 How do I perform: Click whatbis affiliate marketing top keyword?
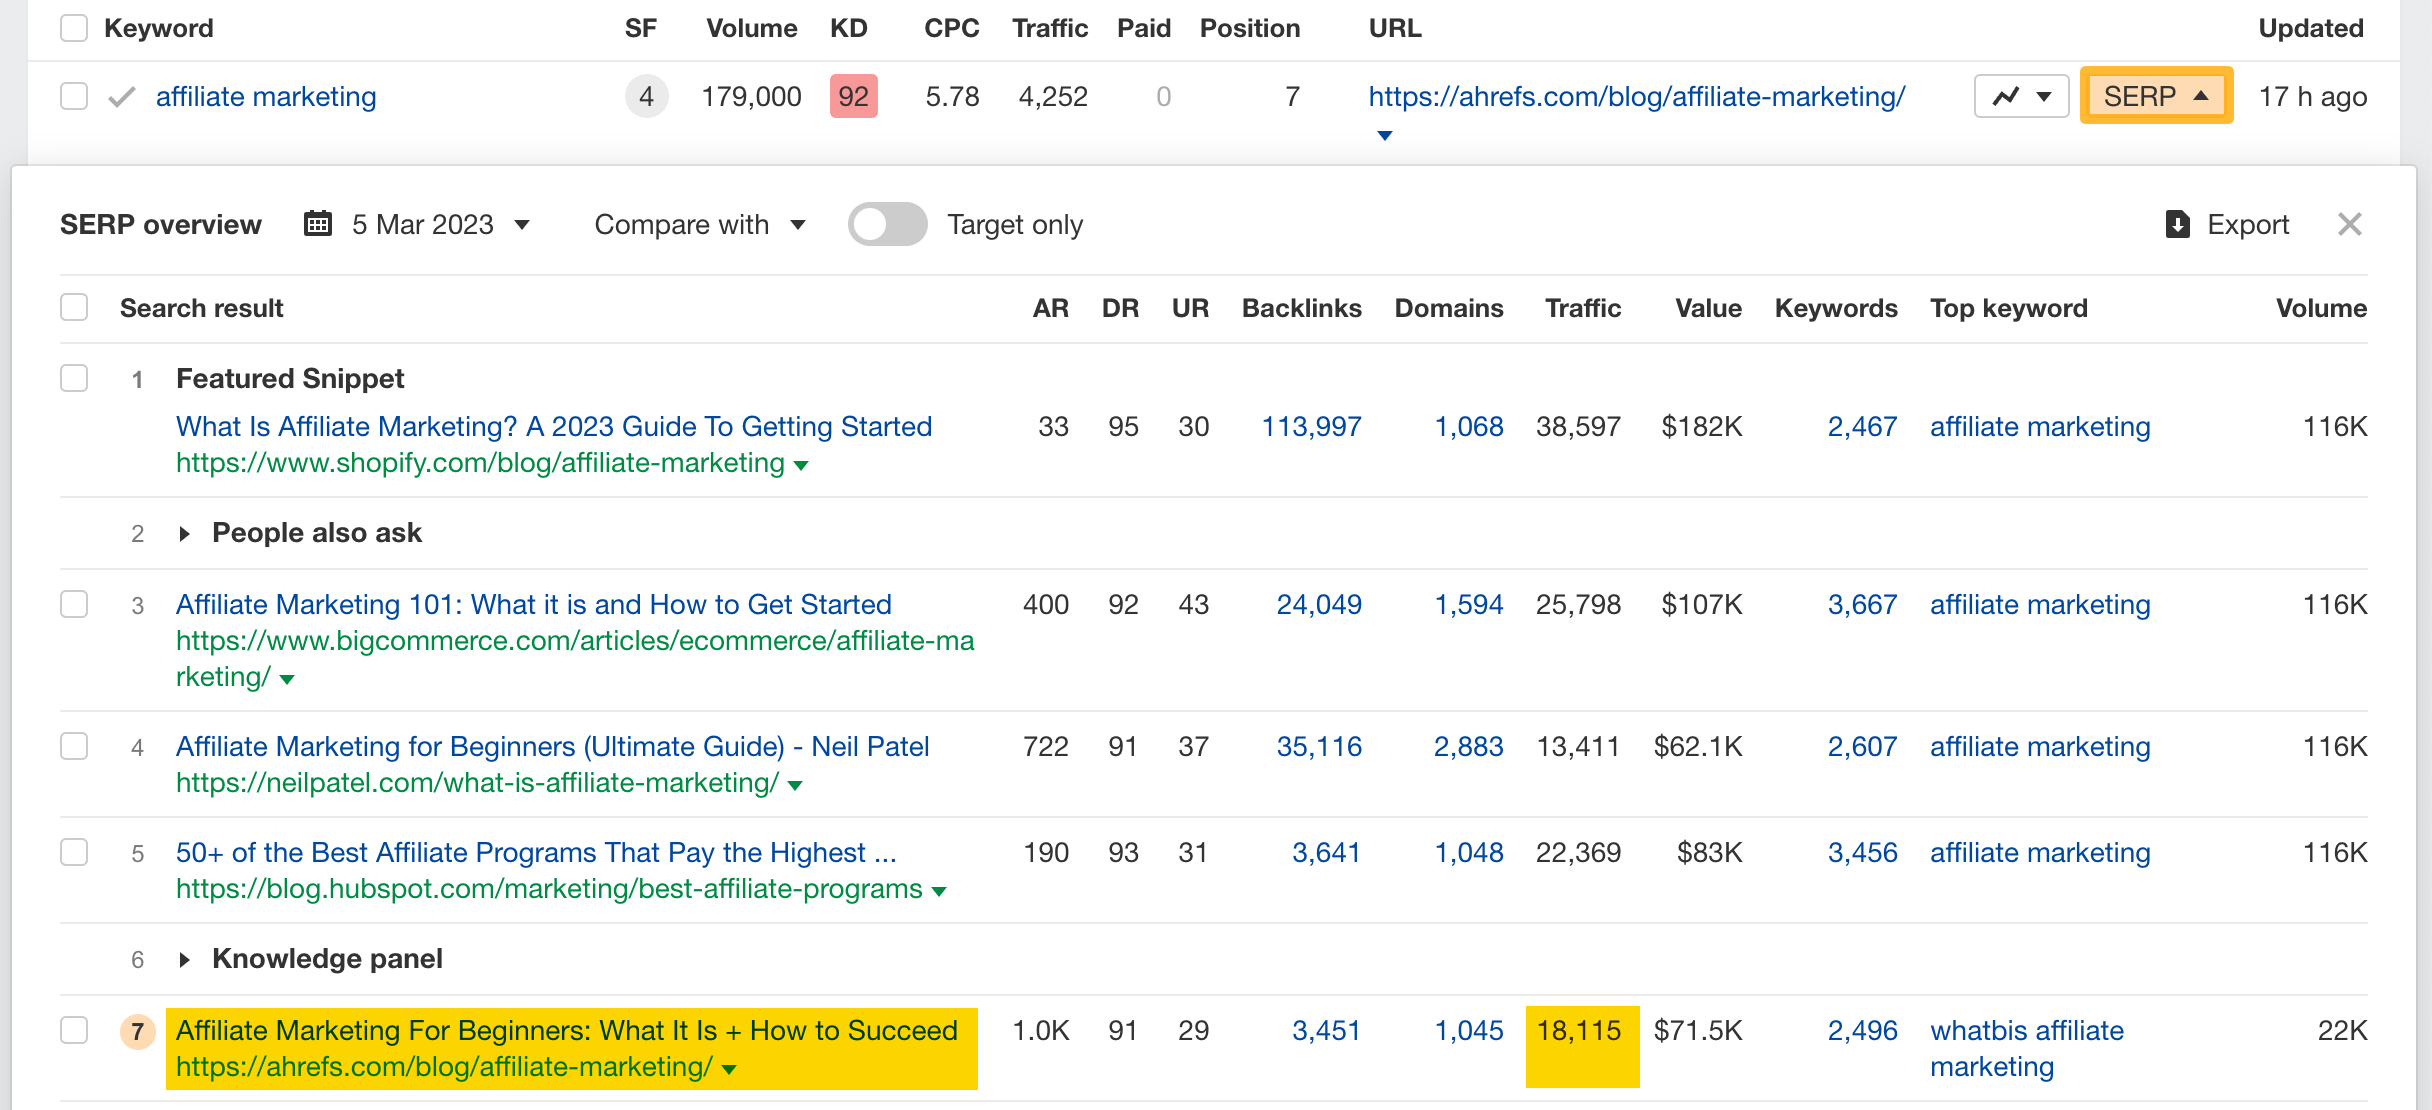click(x=2027, y=1049)
